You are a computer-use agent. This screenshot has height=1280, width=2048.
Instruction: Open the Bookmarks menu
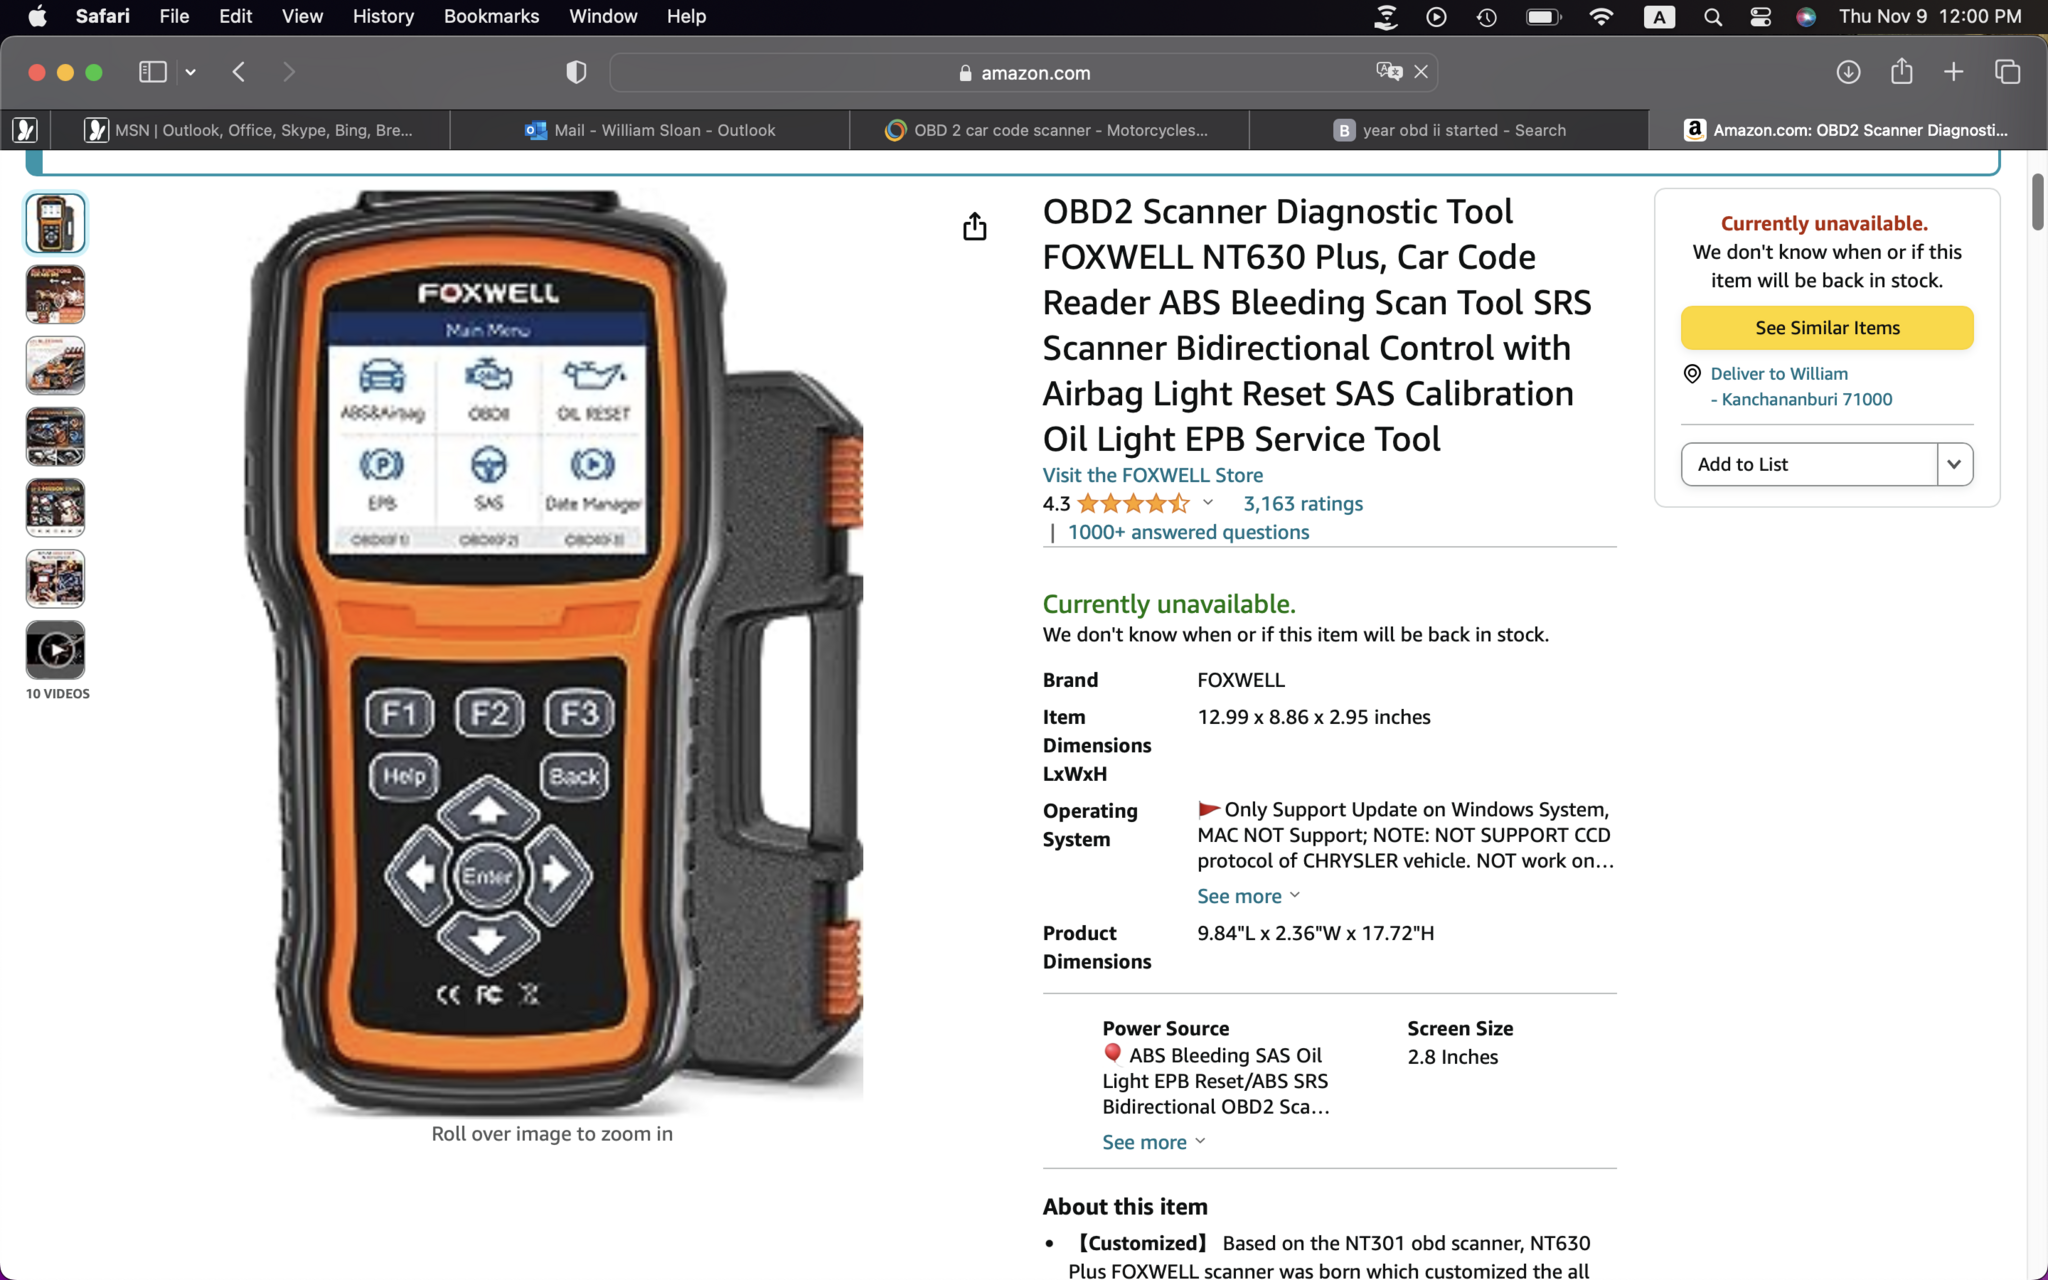pyautogui.click(x=491, y=16)
